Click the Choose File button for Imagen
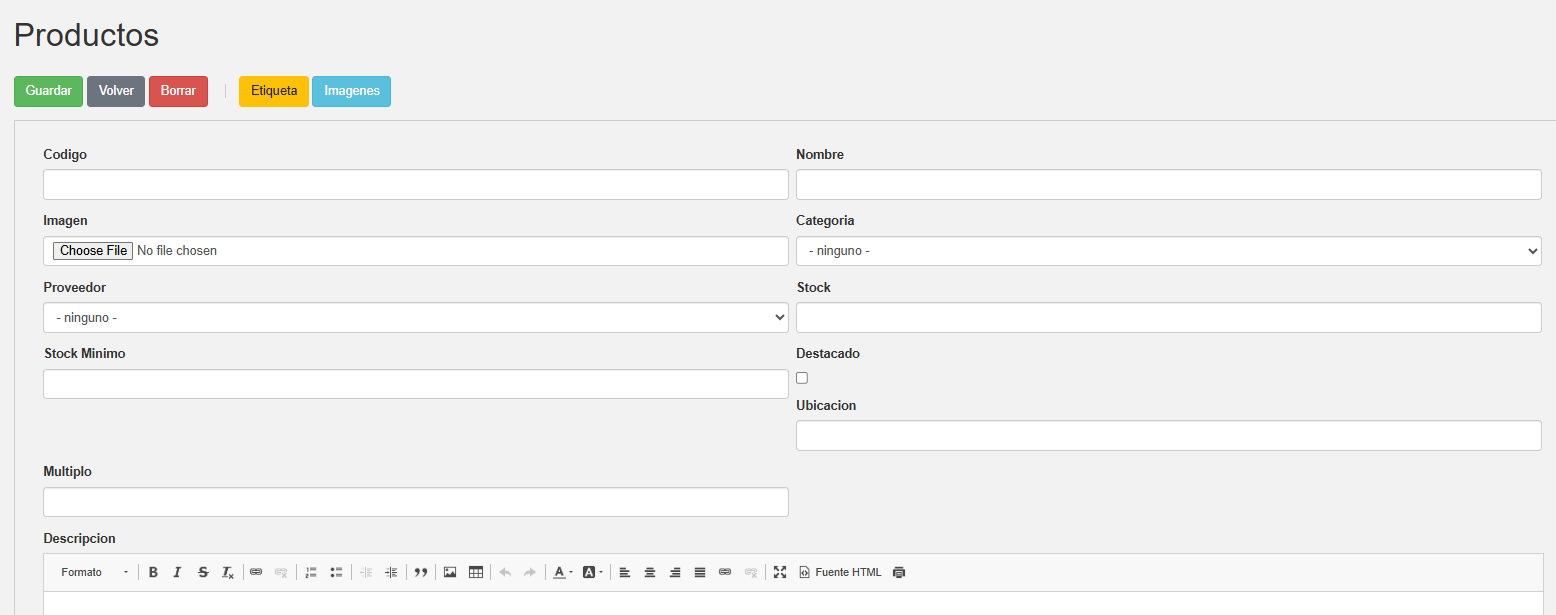This screenshot has height=615, width=1556. [x=93, y=251]
